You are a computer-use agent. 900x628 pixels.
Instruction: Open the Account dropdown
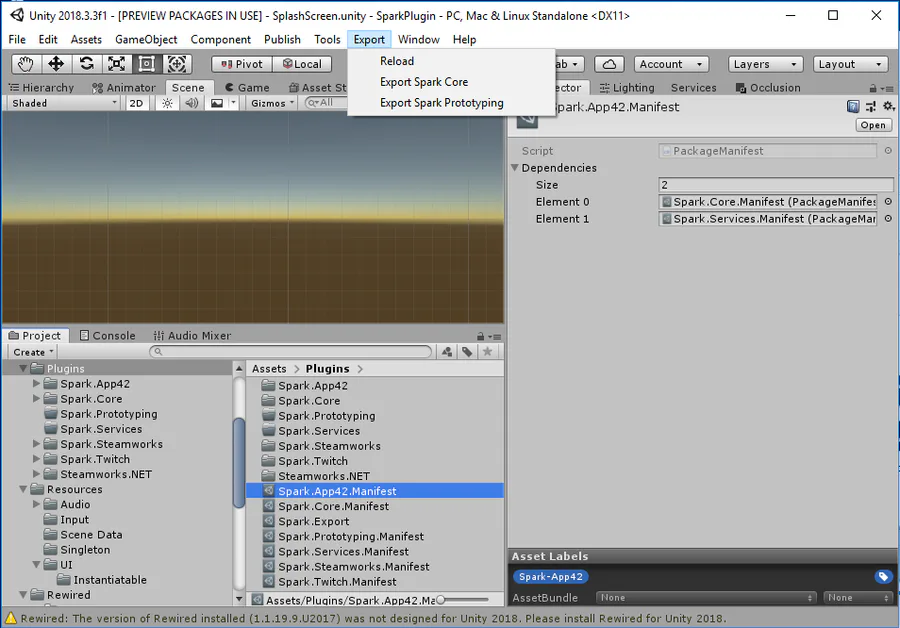671,64
